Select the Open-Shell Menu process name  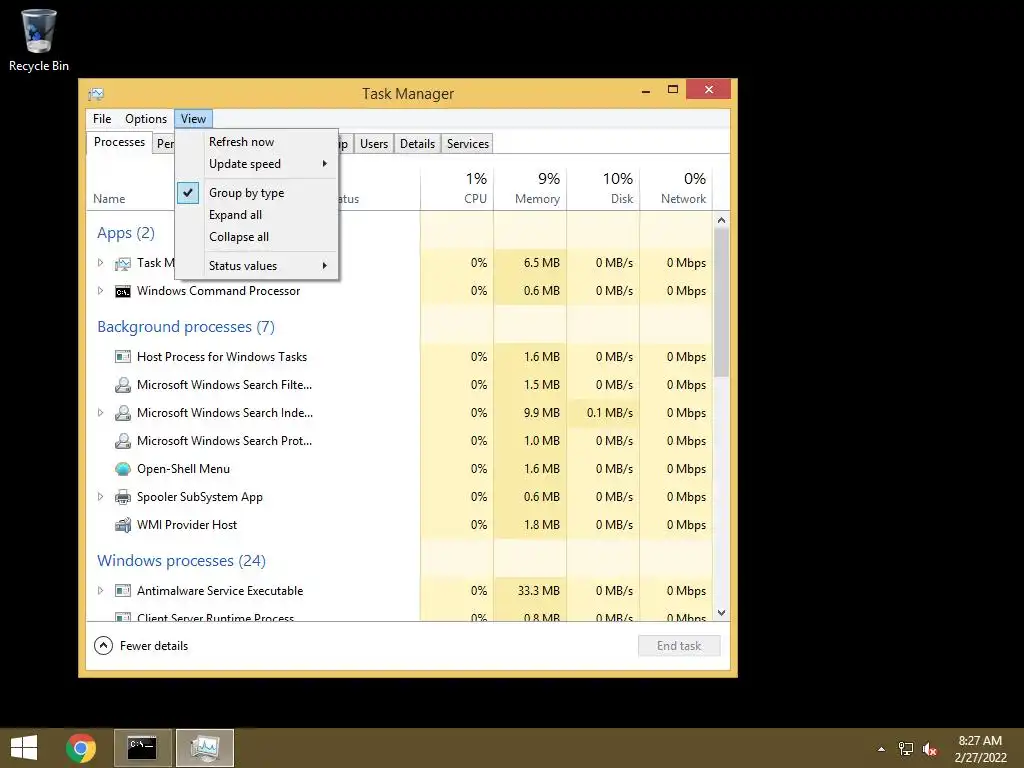point(184,469)
